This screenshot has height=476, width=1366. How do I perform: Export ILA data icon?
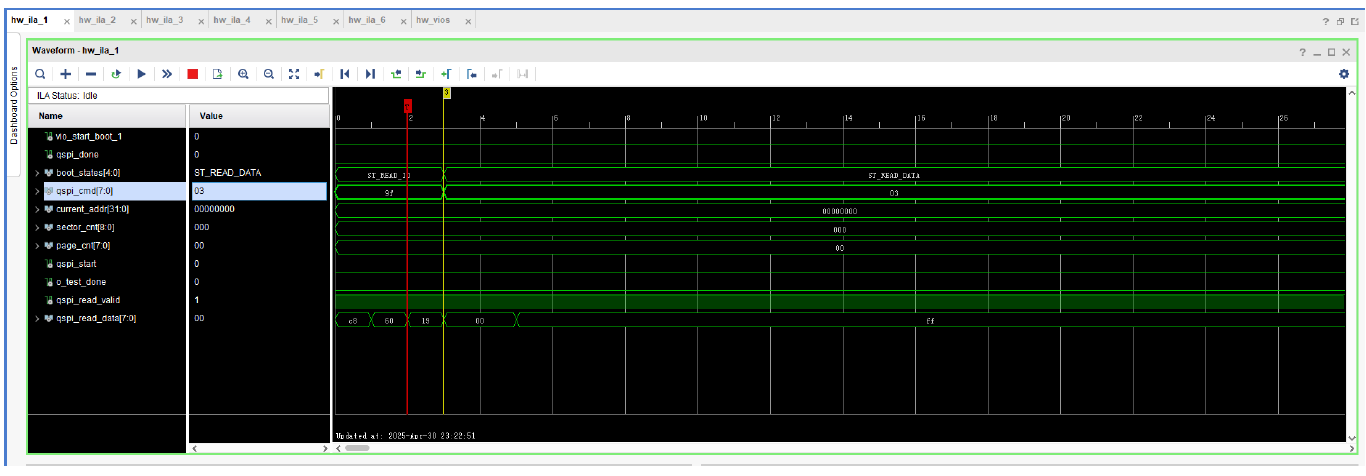[x=217, y=74]
